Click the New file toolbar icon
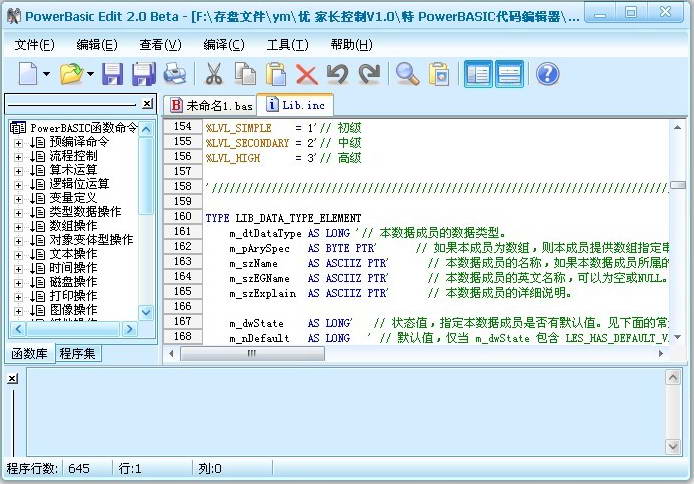The width and height of the screenshot is (694, 484). point(28,73)
